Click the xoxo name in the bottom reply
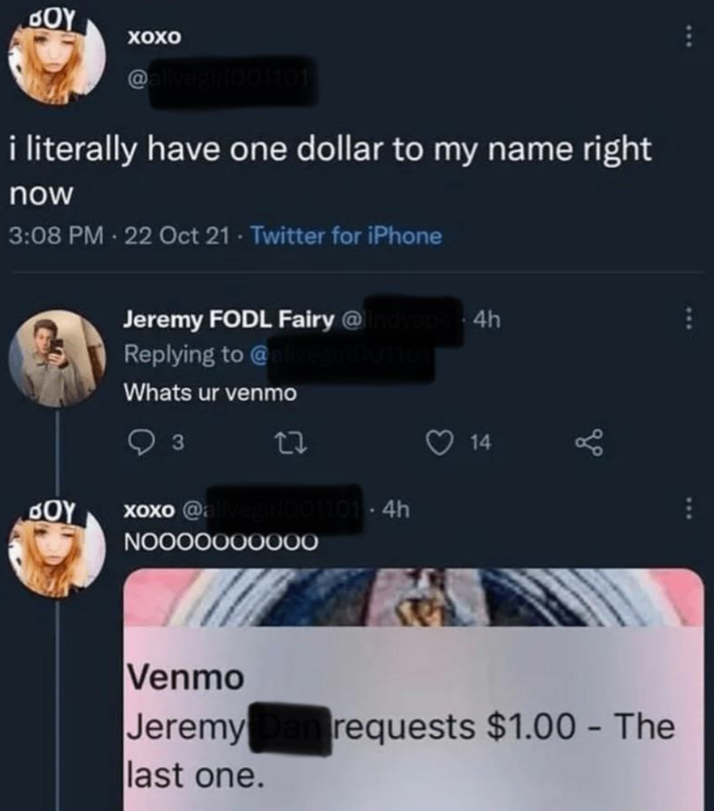 (x=149, y=510)
